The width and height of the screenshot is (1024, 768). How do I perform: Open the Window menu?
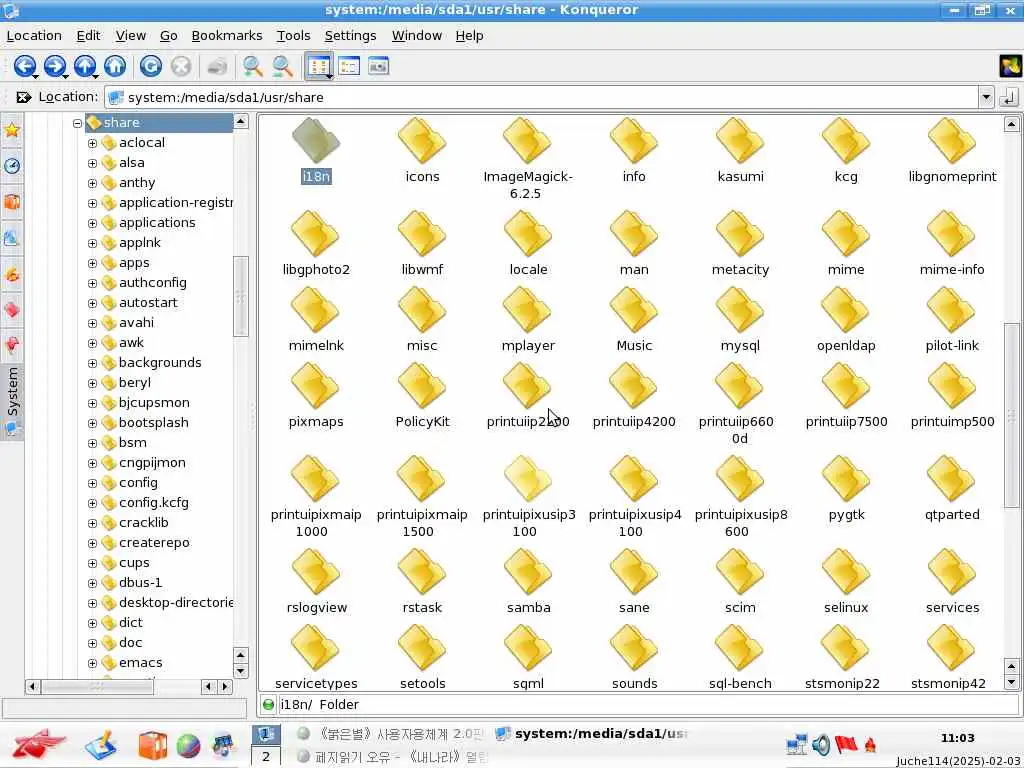pos(417,36)
